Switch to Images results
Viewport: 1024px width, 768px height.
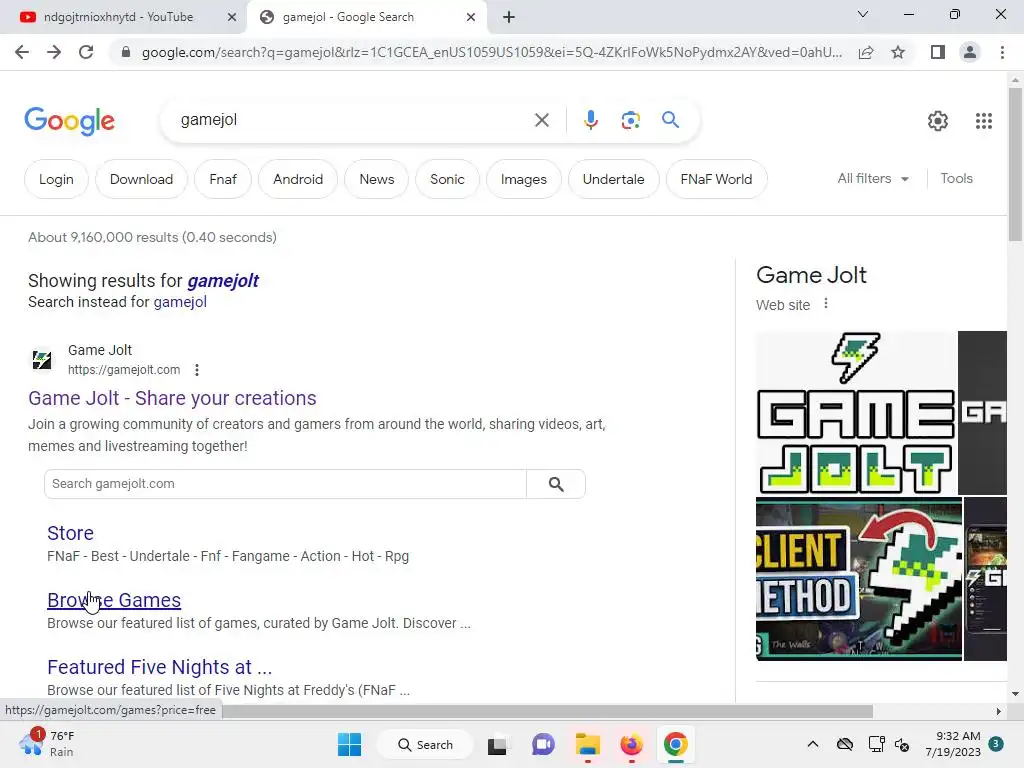(x=524, y=179)
